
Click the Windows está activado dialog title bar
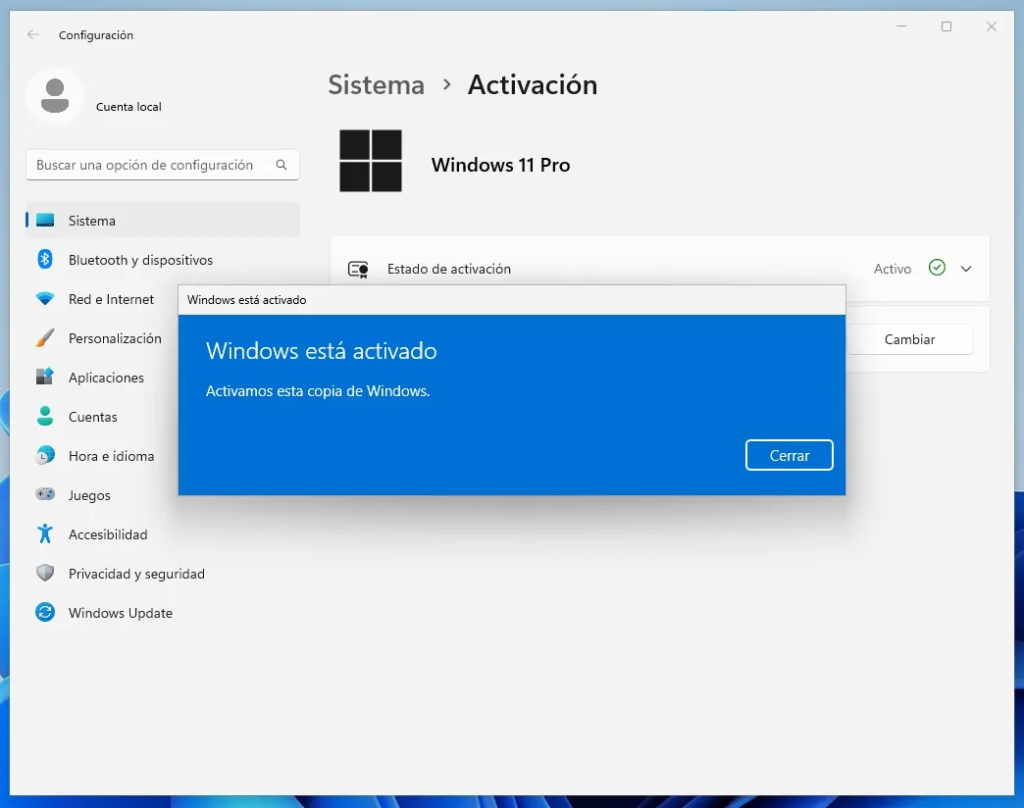click(x=512, y=300)
